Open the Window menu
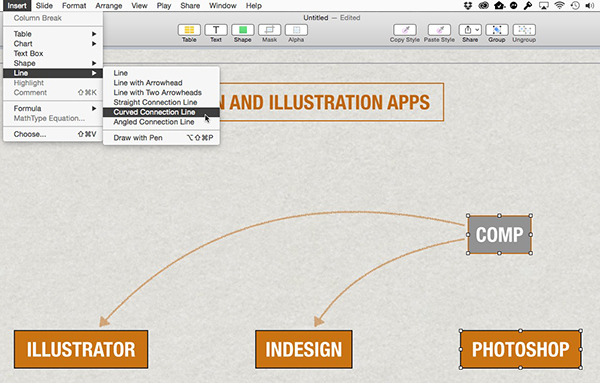This screenshot has height=383, width=600. tap(223, 5)
